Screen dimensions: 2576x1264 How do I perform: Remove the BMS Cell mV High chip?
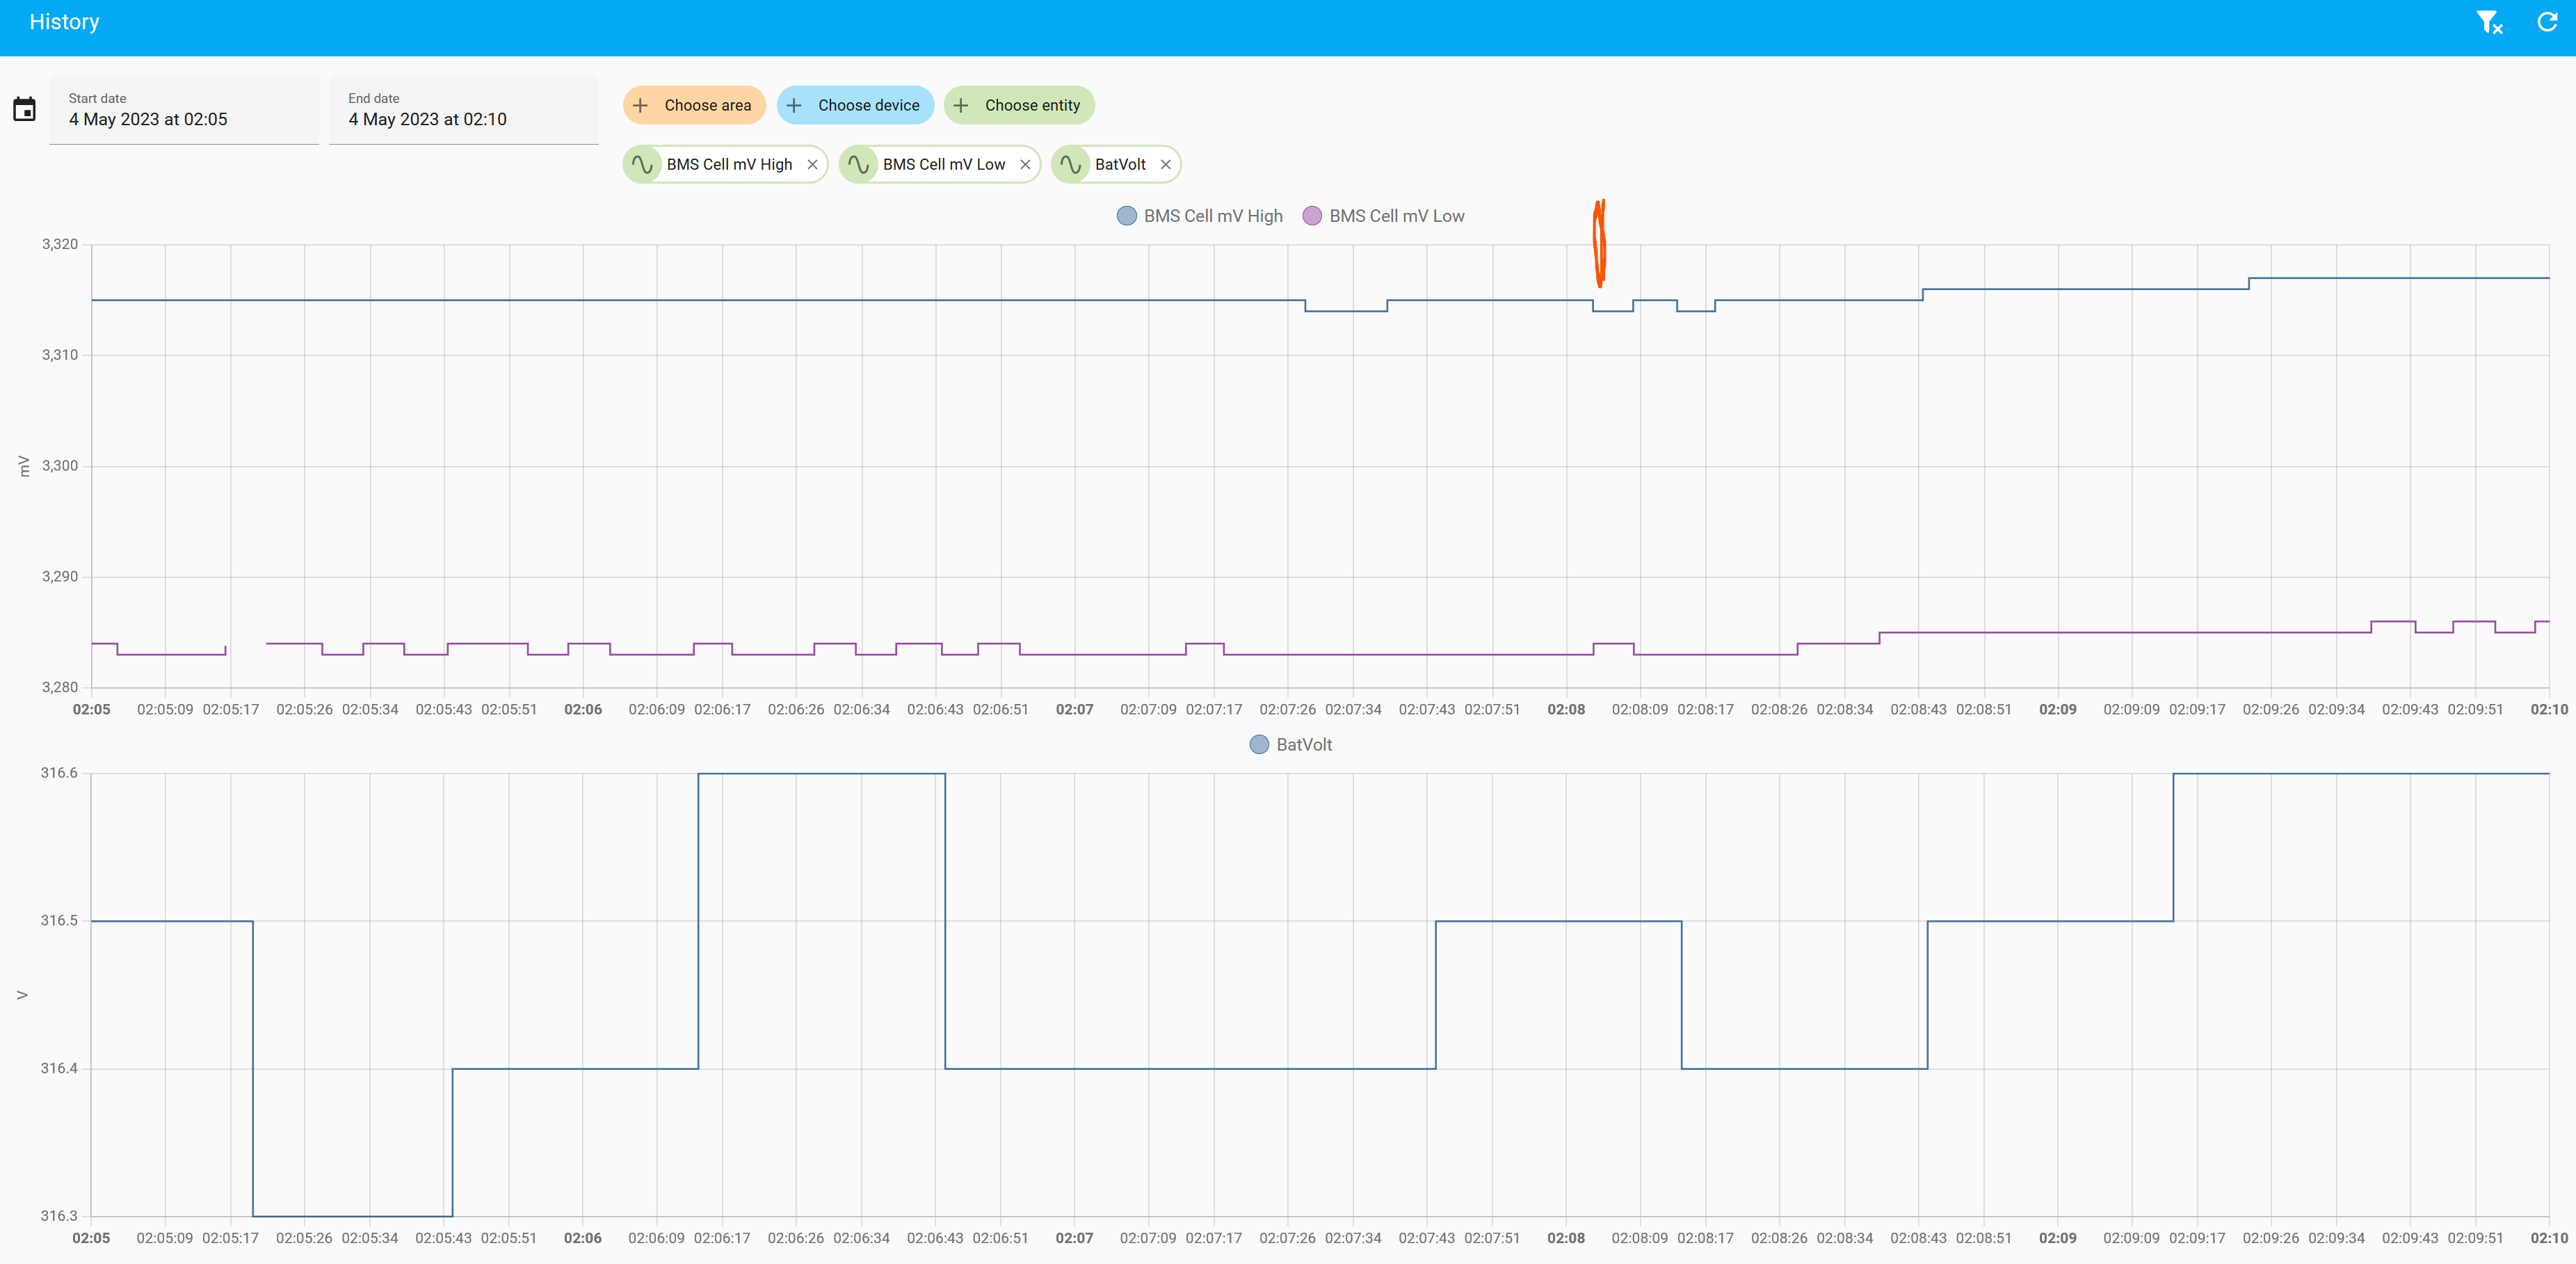tap(812, 165)
